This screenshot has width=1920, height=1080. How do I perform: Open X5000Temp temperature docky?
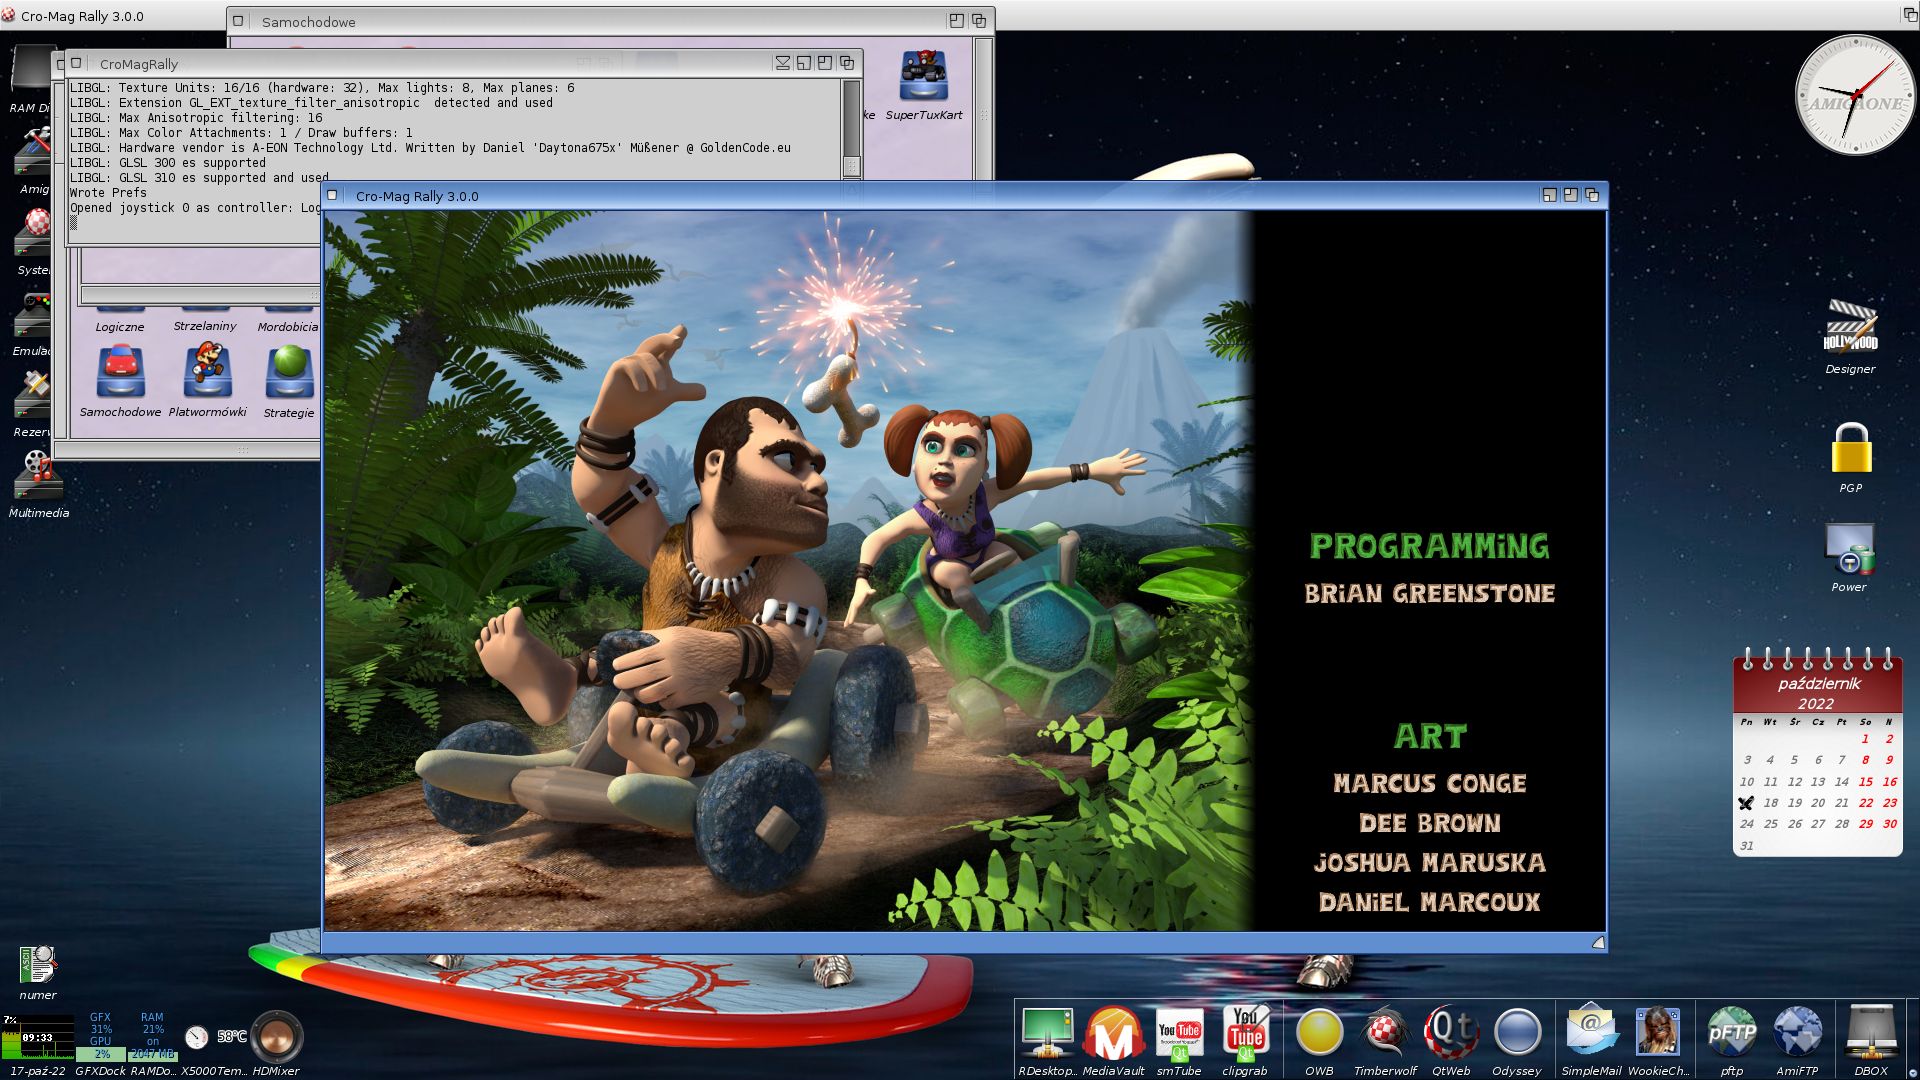(x=213, y=1037)
